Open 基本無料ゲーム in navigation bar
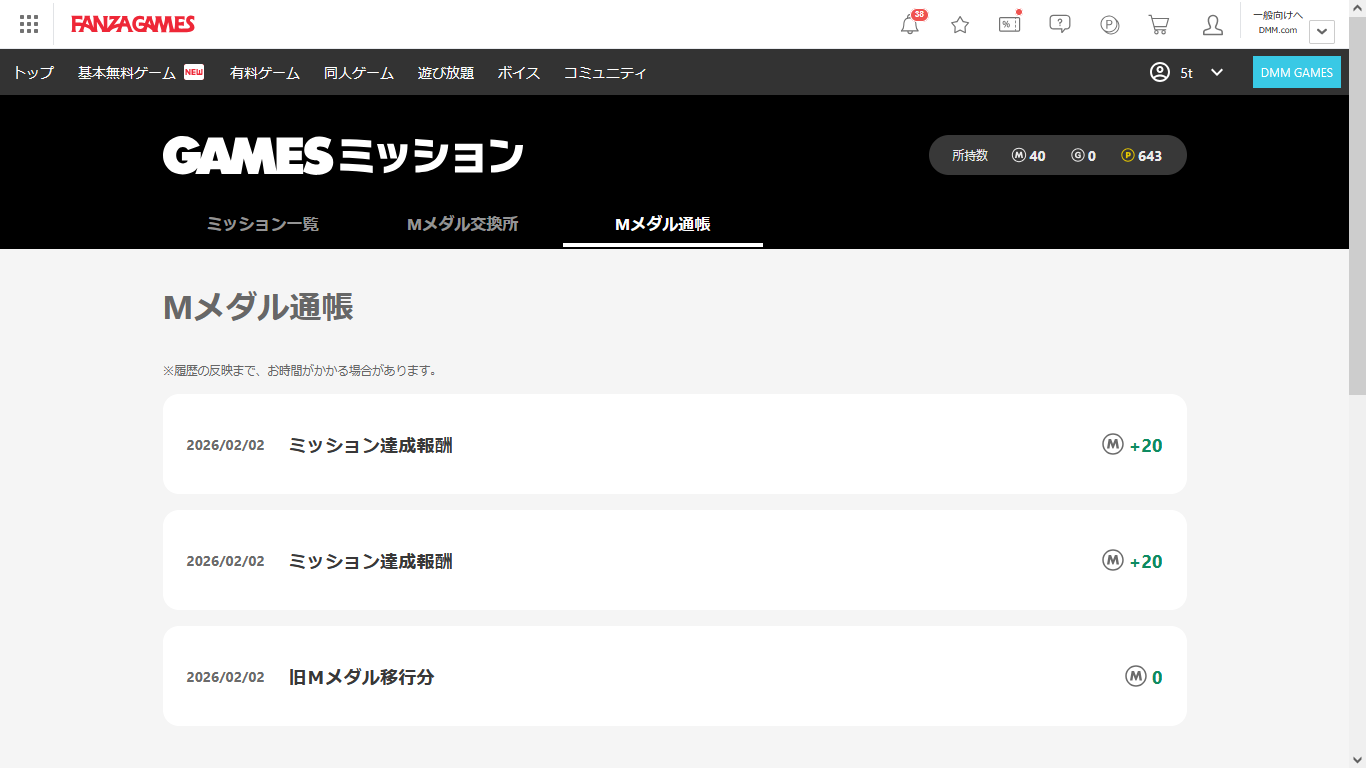 (x=127, y=73)
